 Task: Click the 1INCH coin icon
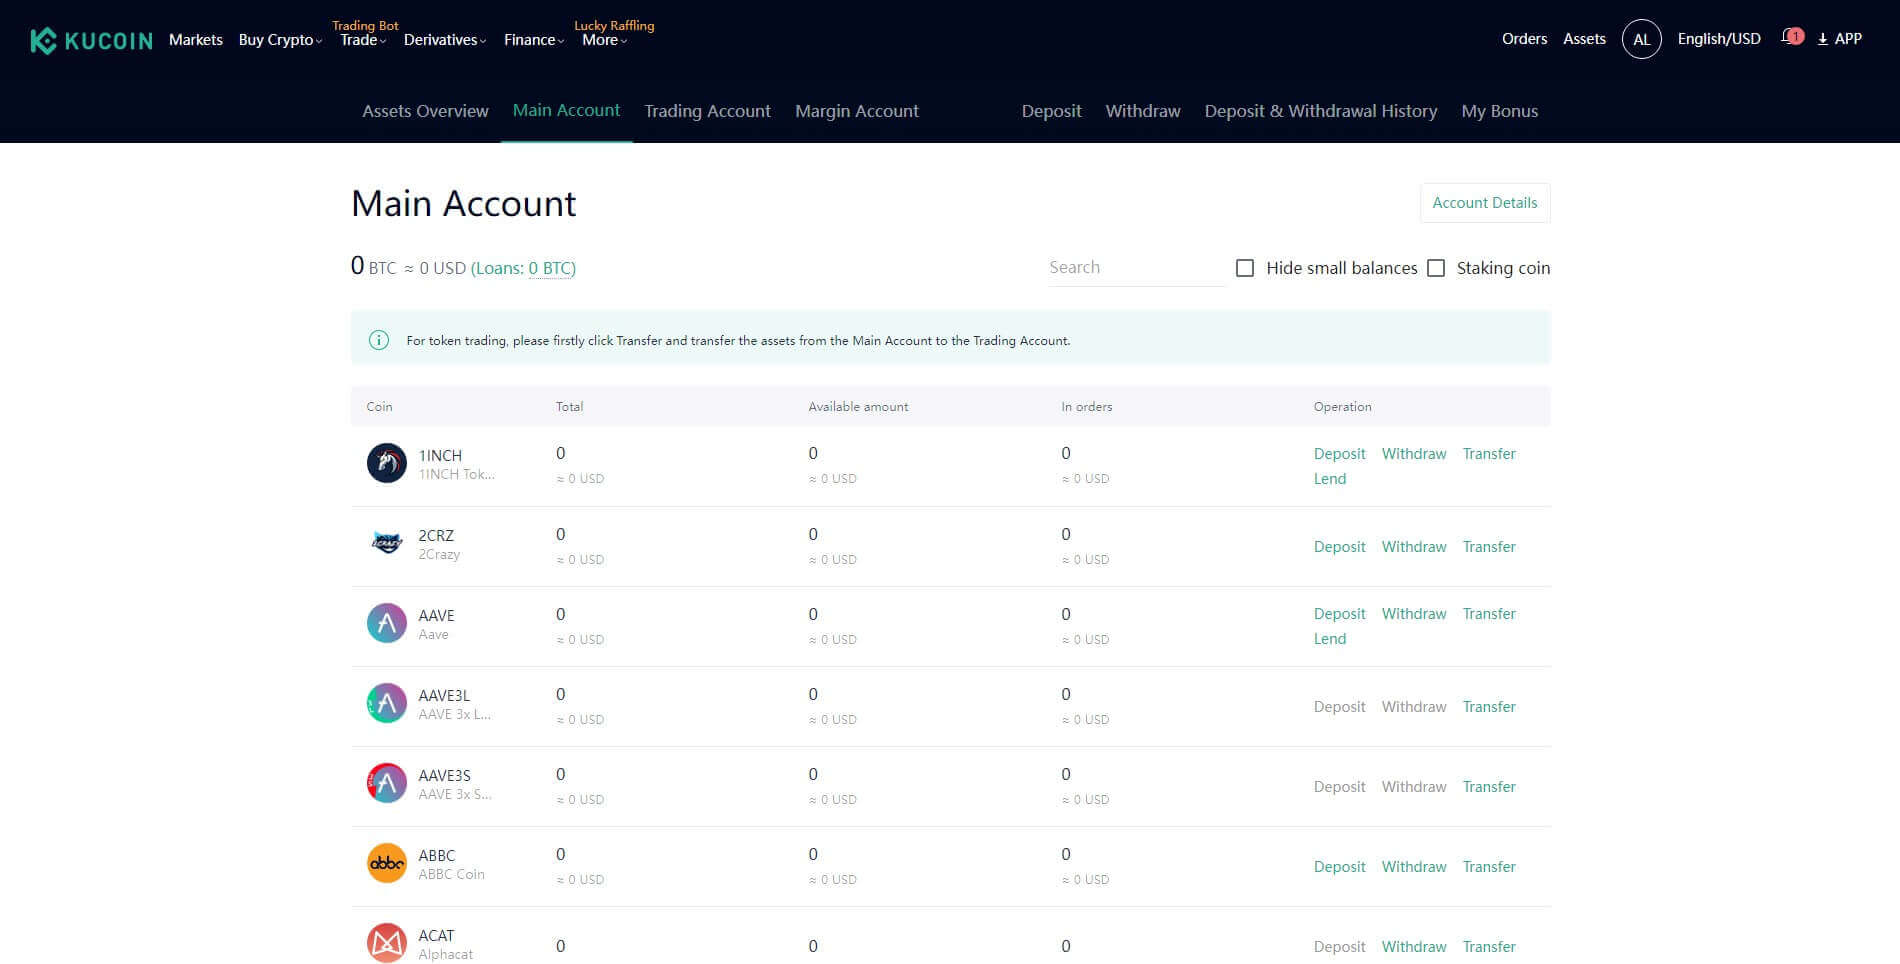tap(387, 463)
